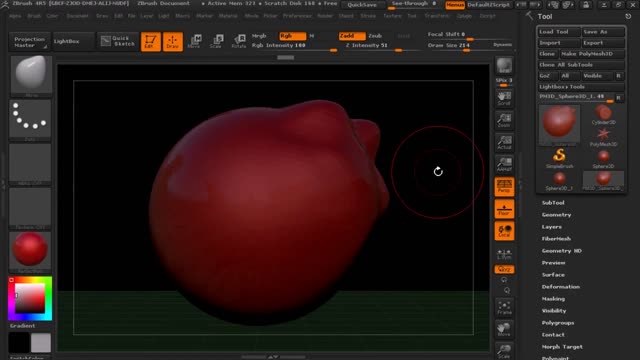The image size is (640, 360).
Task: Select the Sphere3D tool
Action: click(603, 159)
